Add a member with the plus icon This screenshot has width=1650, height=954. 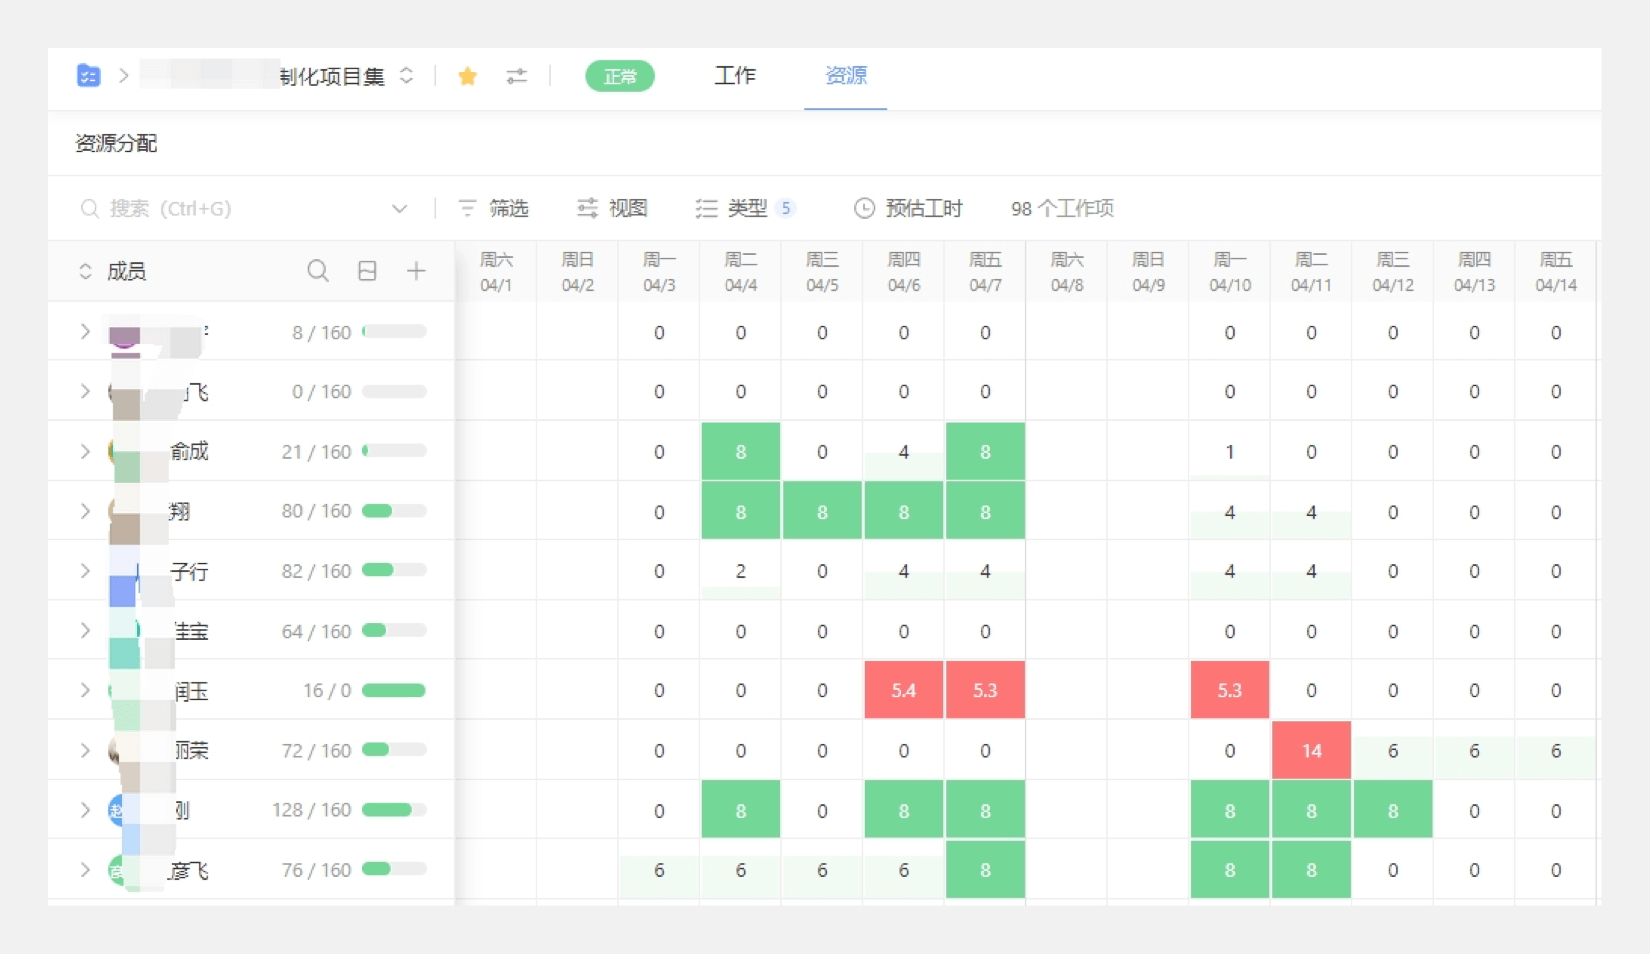[x=416, y=271]
